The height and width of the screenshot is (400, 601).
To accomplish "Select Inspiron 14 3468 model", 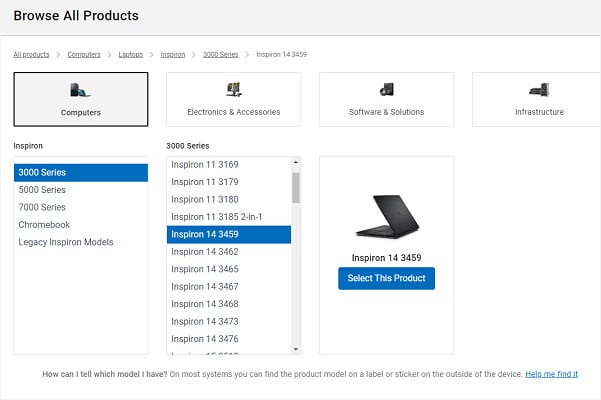I will (x=229, y=304).
